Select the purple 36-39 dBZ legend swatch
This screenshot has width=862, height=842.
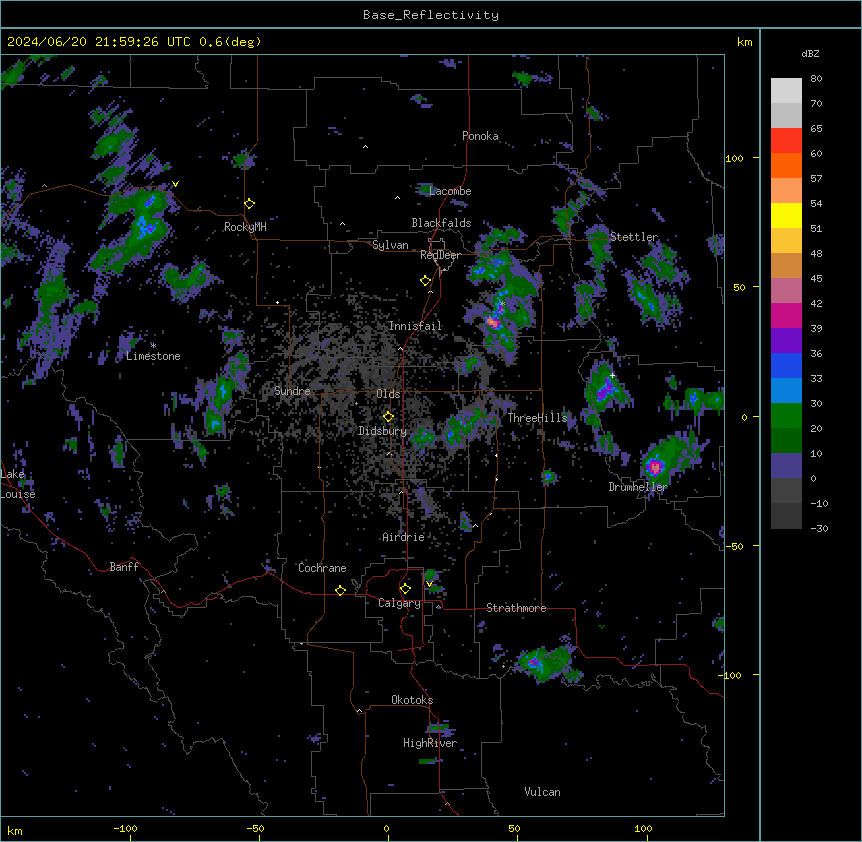click(786, 341)
